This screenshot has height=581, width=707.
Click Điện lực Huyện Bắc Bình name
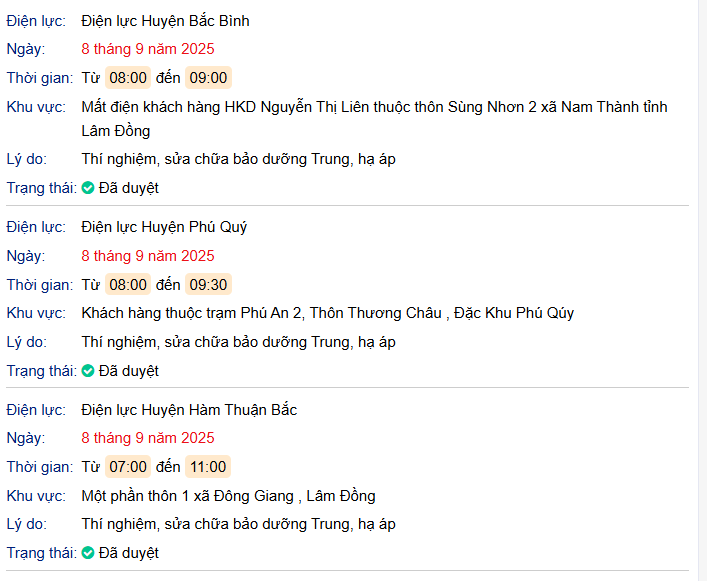point(165,21)
